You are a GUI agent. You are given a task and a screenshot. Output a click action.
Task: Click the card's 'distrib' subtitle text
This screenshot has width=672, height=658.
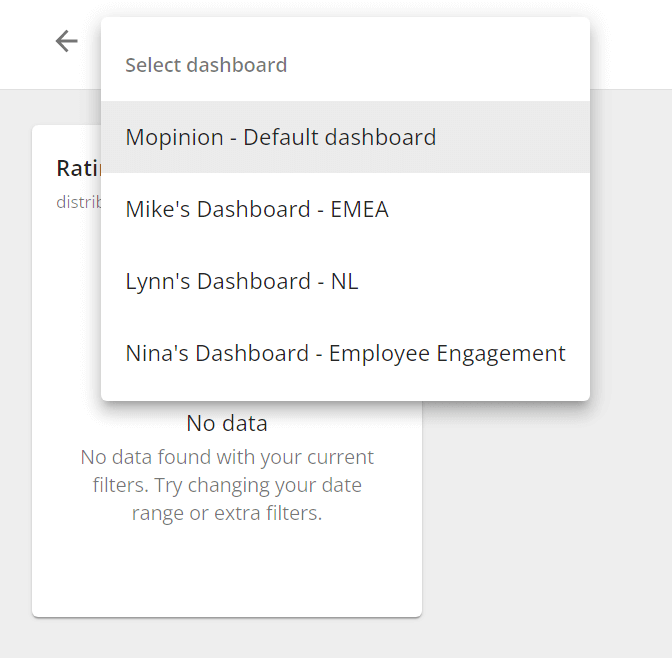77,201
